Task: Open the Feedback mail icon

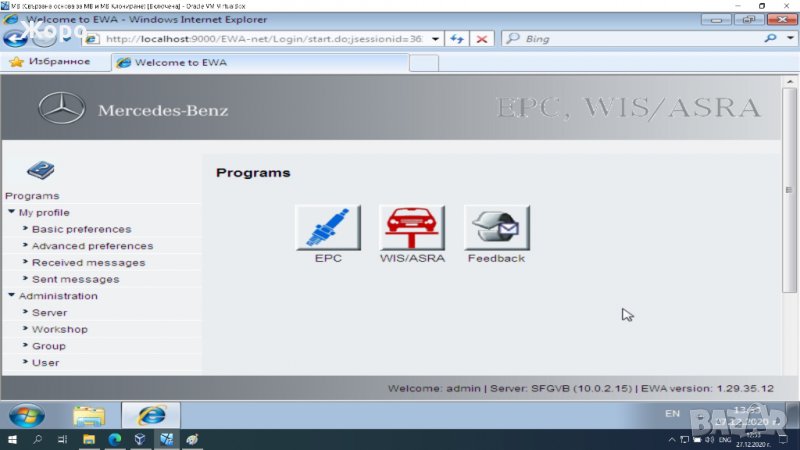Action: 497,228
